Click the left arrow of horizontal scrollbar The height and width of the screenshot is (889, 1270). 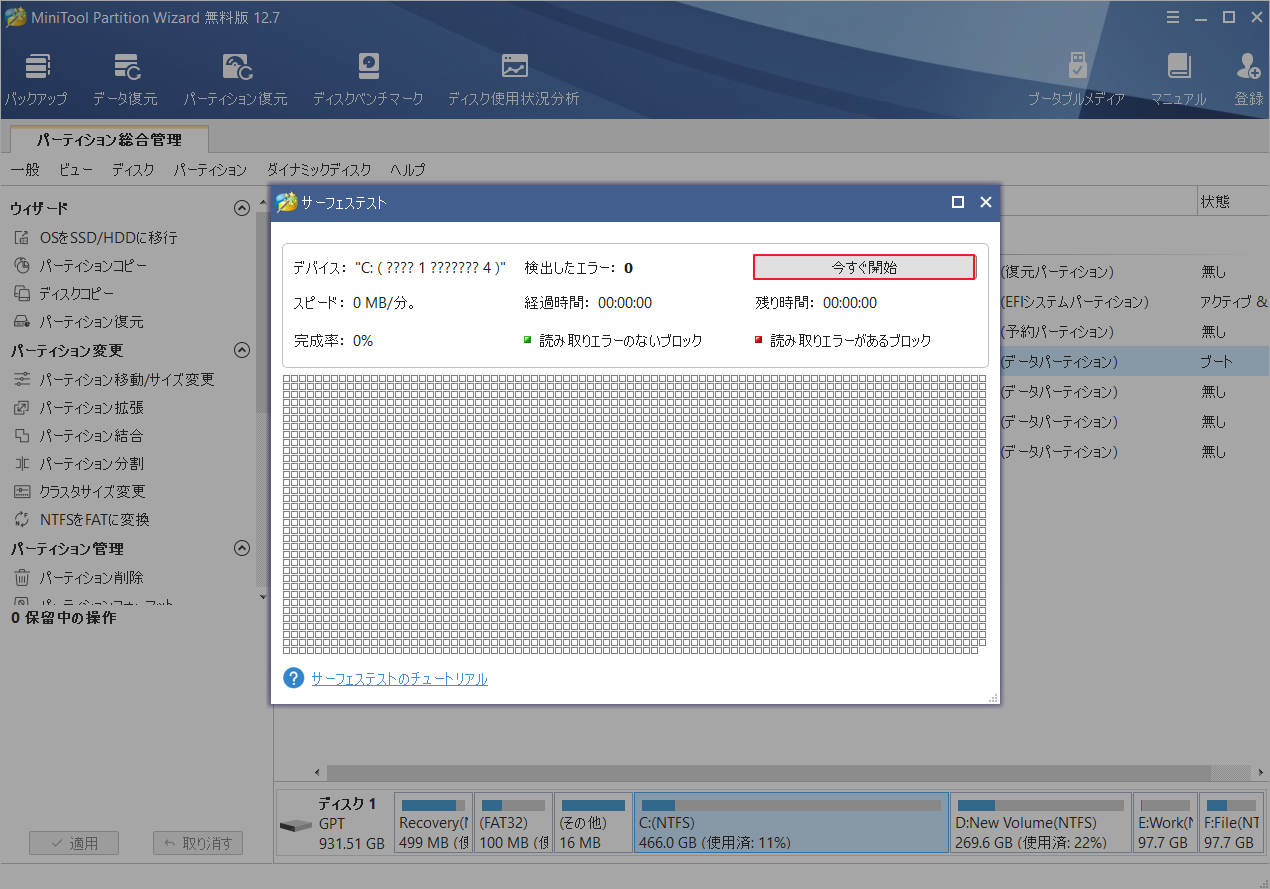[318, 773]
